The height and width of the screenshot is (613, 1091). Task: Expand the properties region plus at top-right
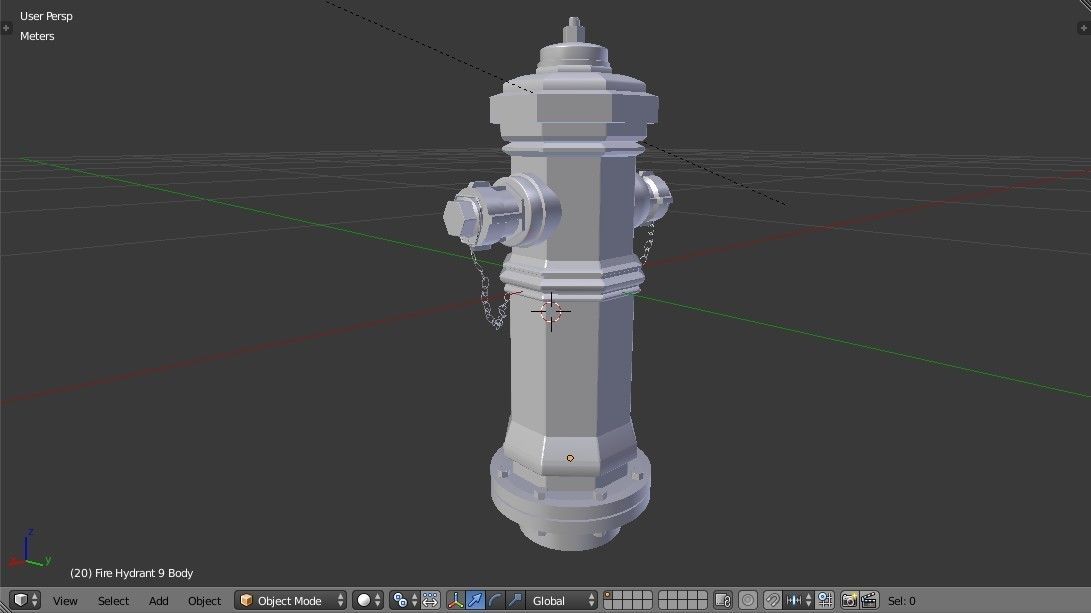[1084, 28]
